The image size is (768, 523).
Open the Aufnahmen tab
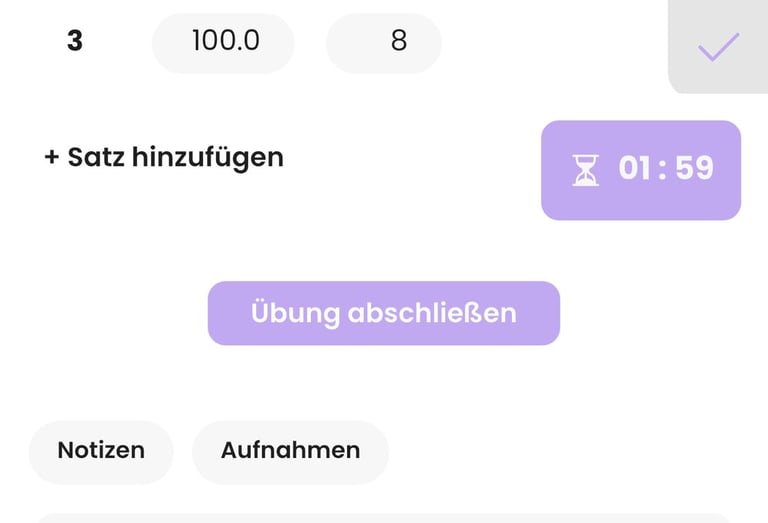(290, 451)
